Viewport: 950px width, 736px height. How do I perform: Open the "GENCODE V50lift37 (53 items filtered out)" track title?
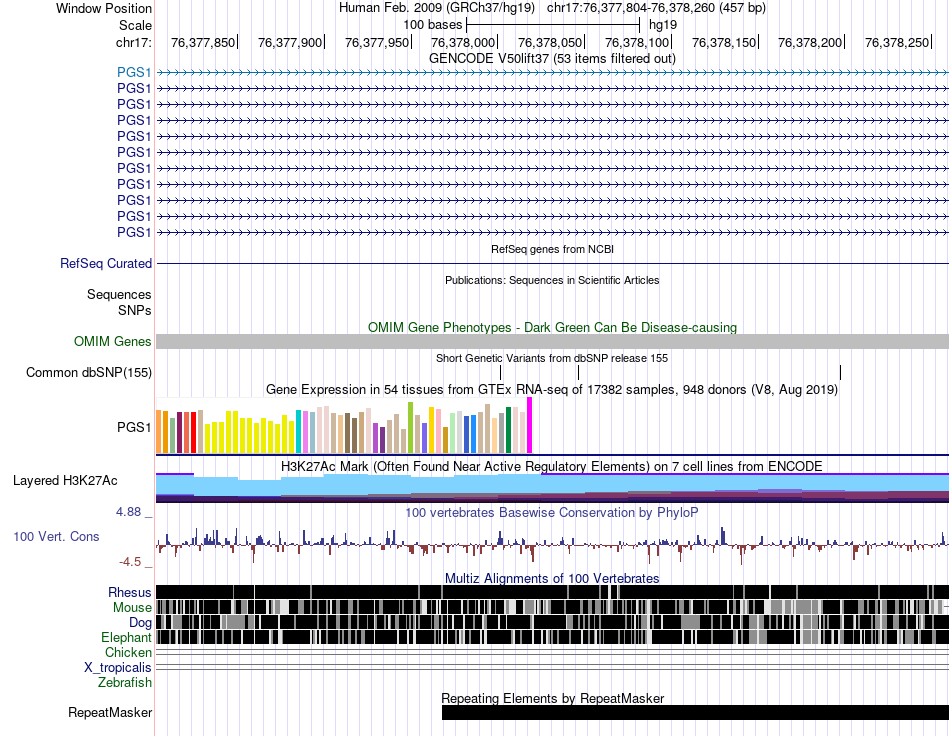tap(552, 58)
